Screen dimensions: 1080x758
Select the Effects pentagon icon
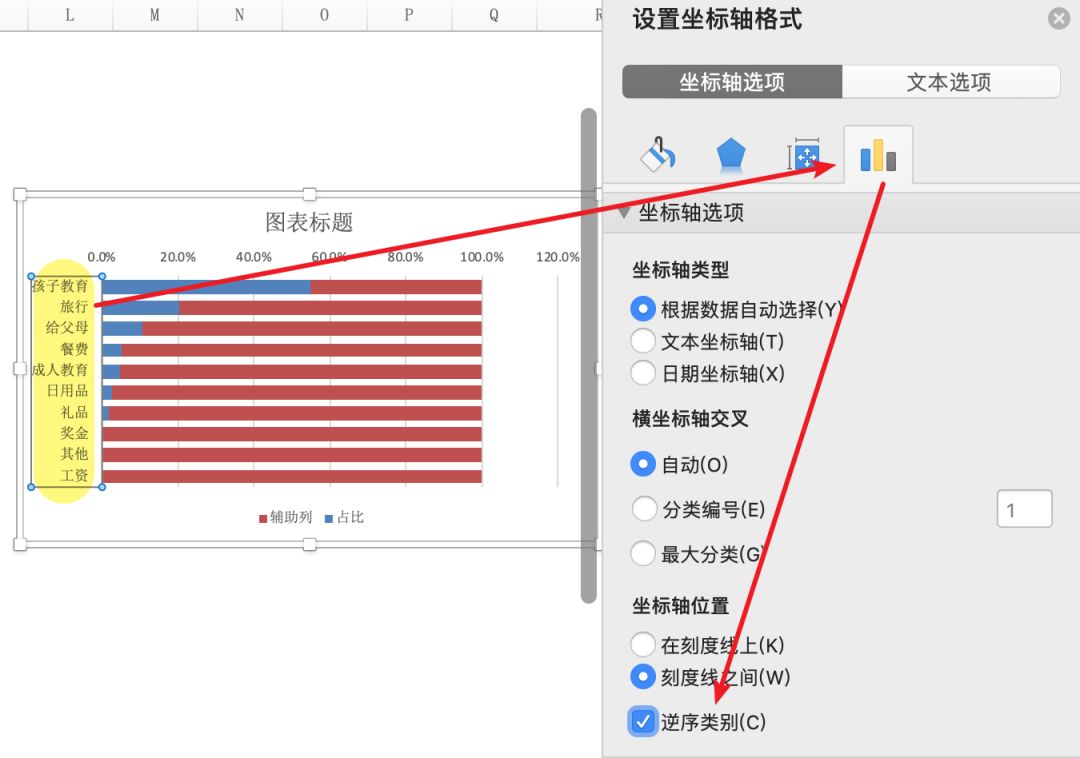731,153
